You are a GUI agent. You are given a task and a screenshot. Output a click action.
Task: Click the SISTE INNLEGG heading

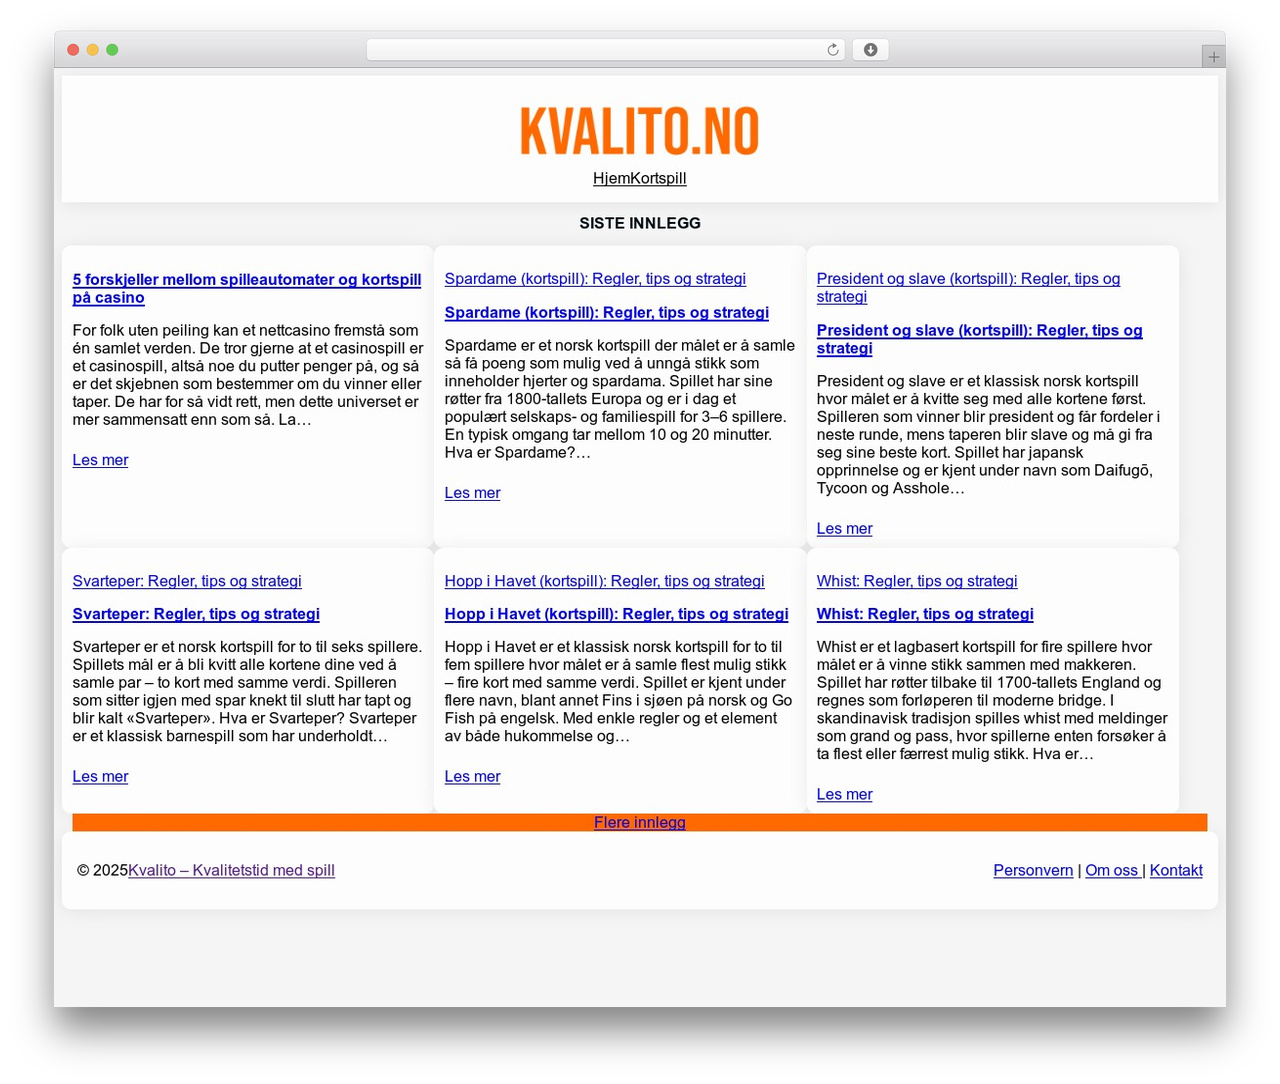point(640,223)
